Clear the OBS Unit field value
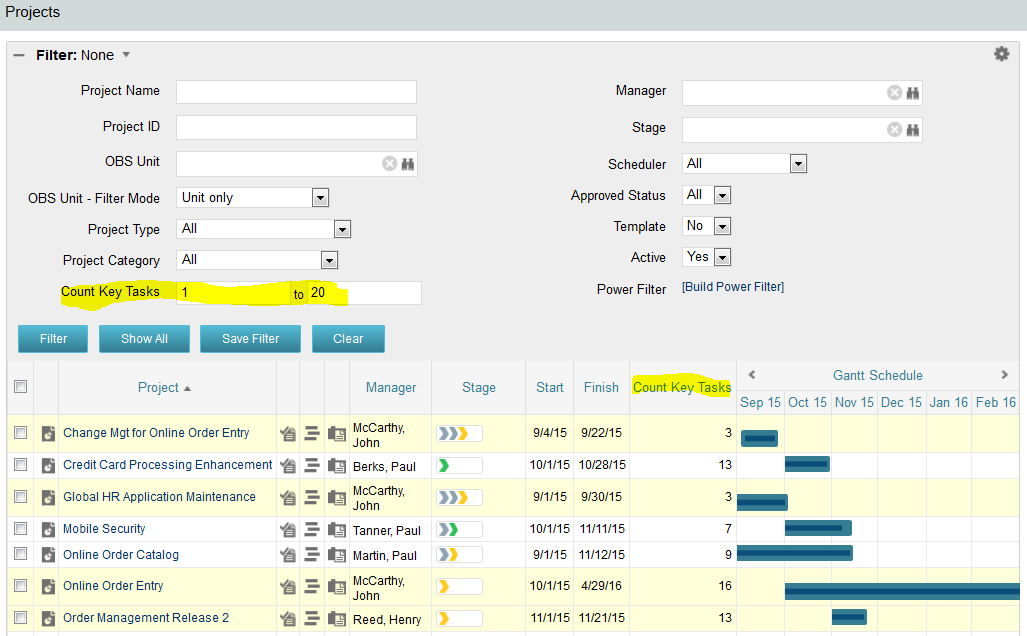Screen dimensions: 1027x636 pyautogui.click(x=389, y=164)
